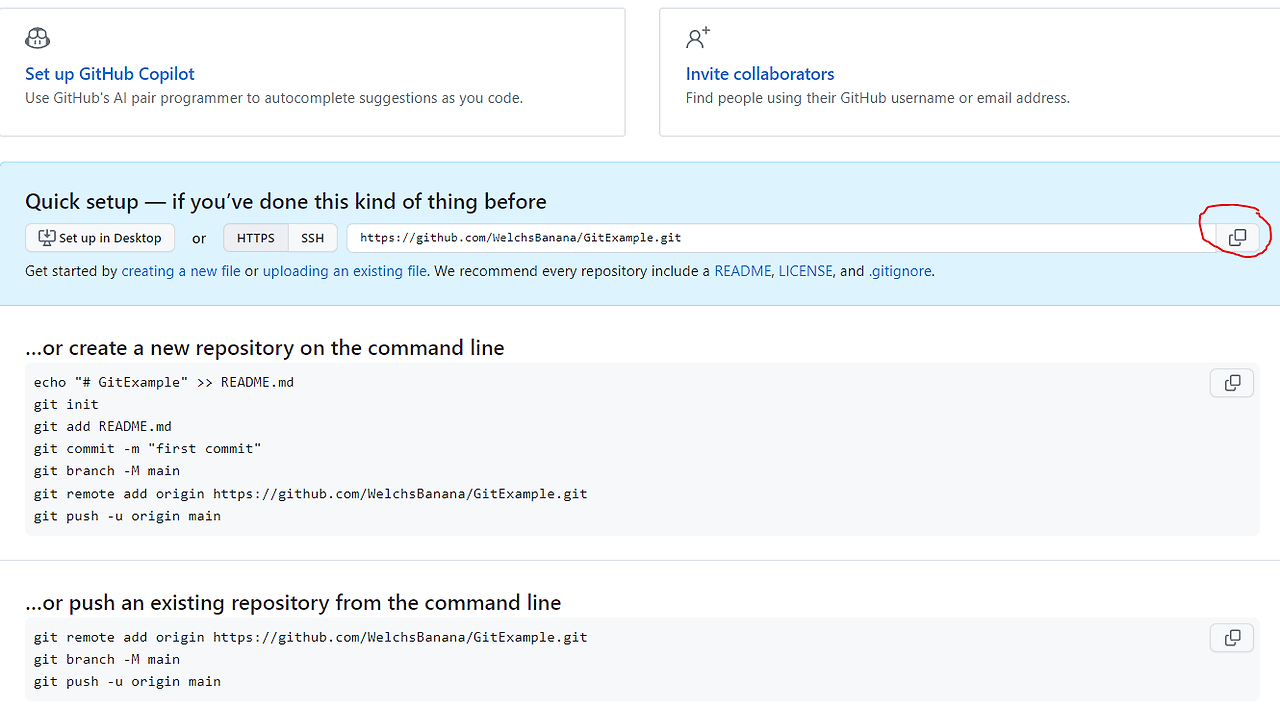Follow the uploading an existing file link
1280x707 pixels.
(x=345, y=271)
